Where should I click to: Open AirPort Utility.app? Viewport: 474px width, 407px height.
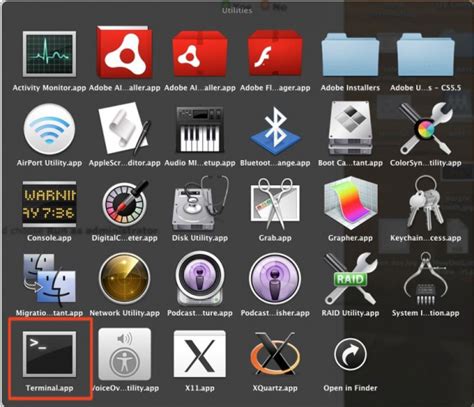[49, 129]
